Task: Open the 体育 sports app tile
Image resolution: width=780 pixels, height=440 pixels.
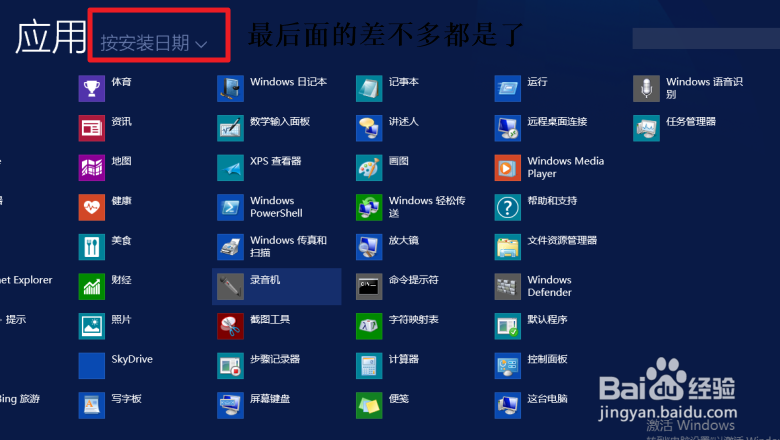Action: click(x=92, y=88)
